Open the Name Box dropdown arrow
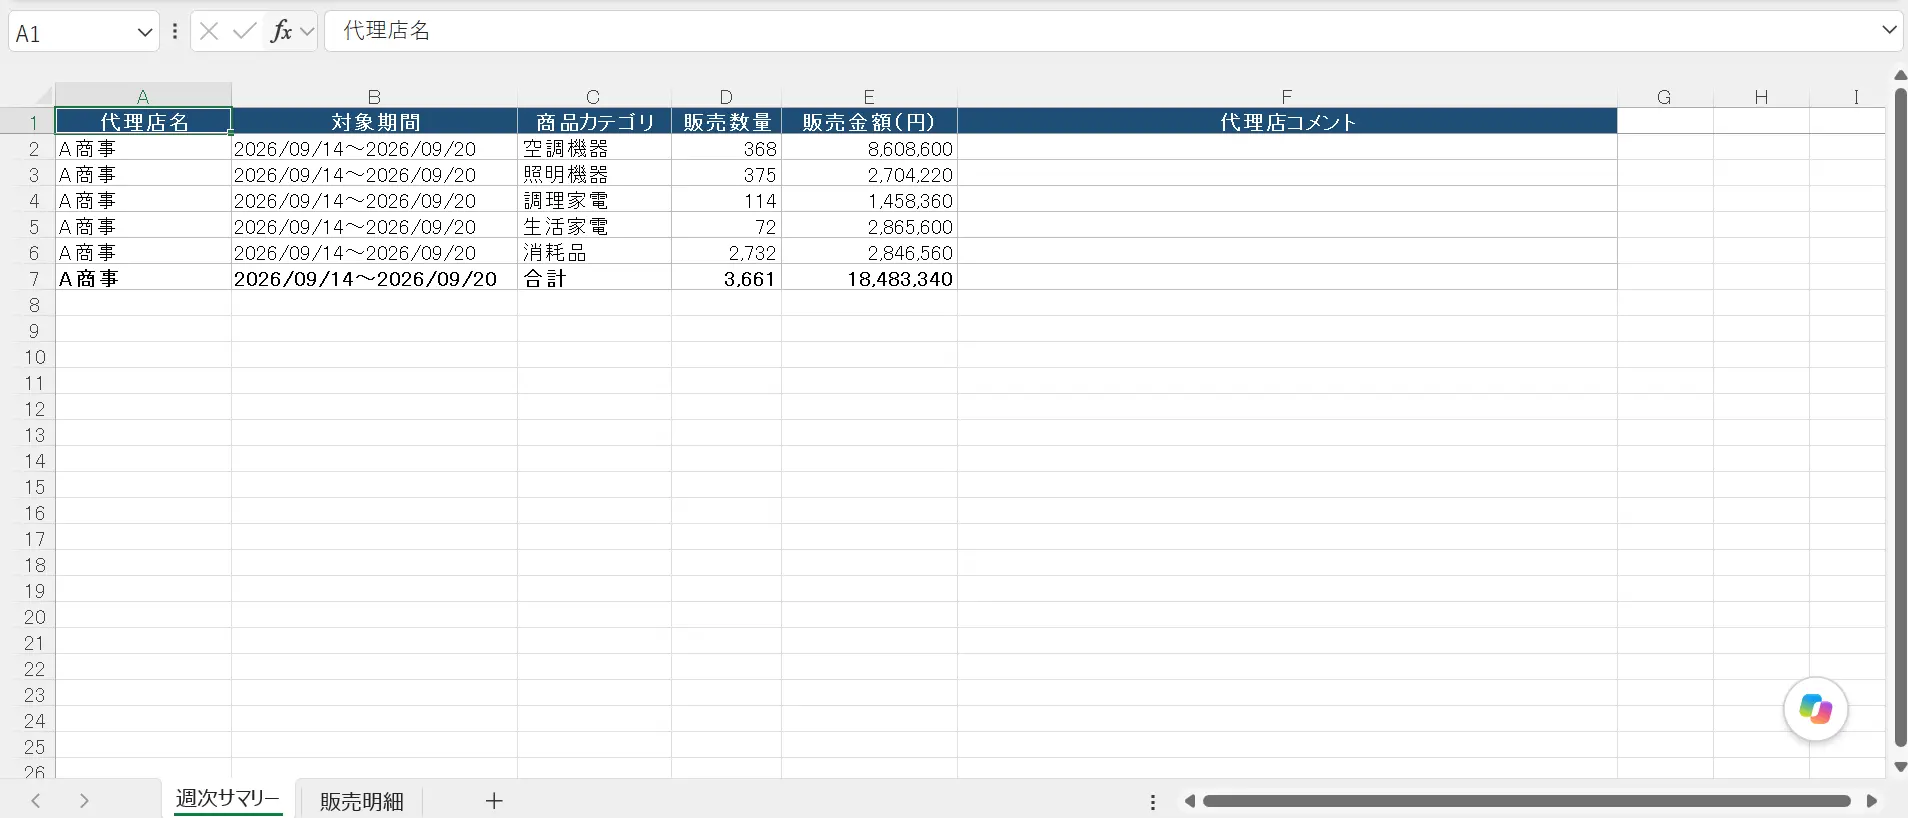Image resolution: width=1908 pixels, height=818 pixels. click(145, 33)
